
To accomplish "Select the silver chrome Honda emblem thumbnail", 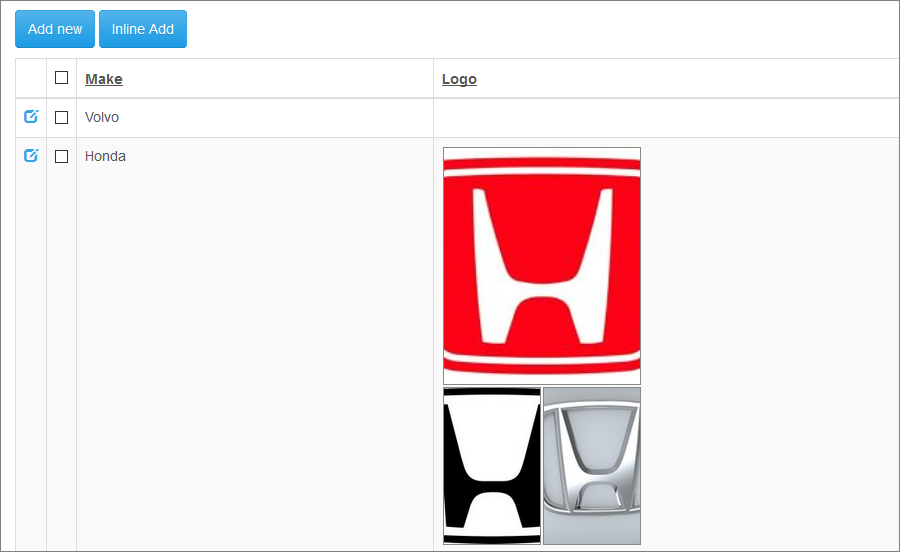I will 591,466.
